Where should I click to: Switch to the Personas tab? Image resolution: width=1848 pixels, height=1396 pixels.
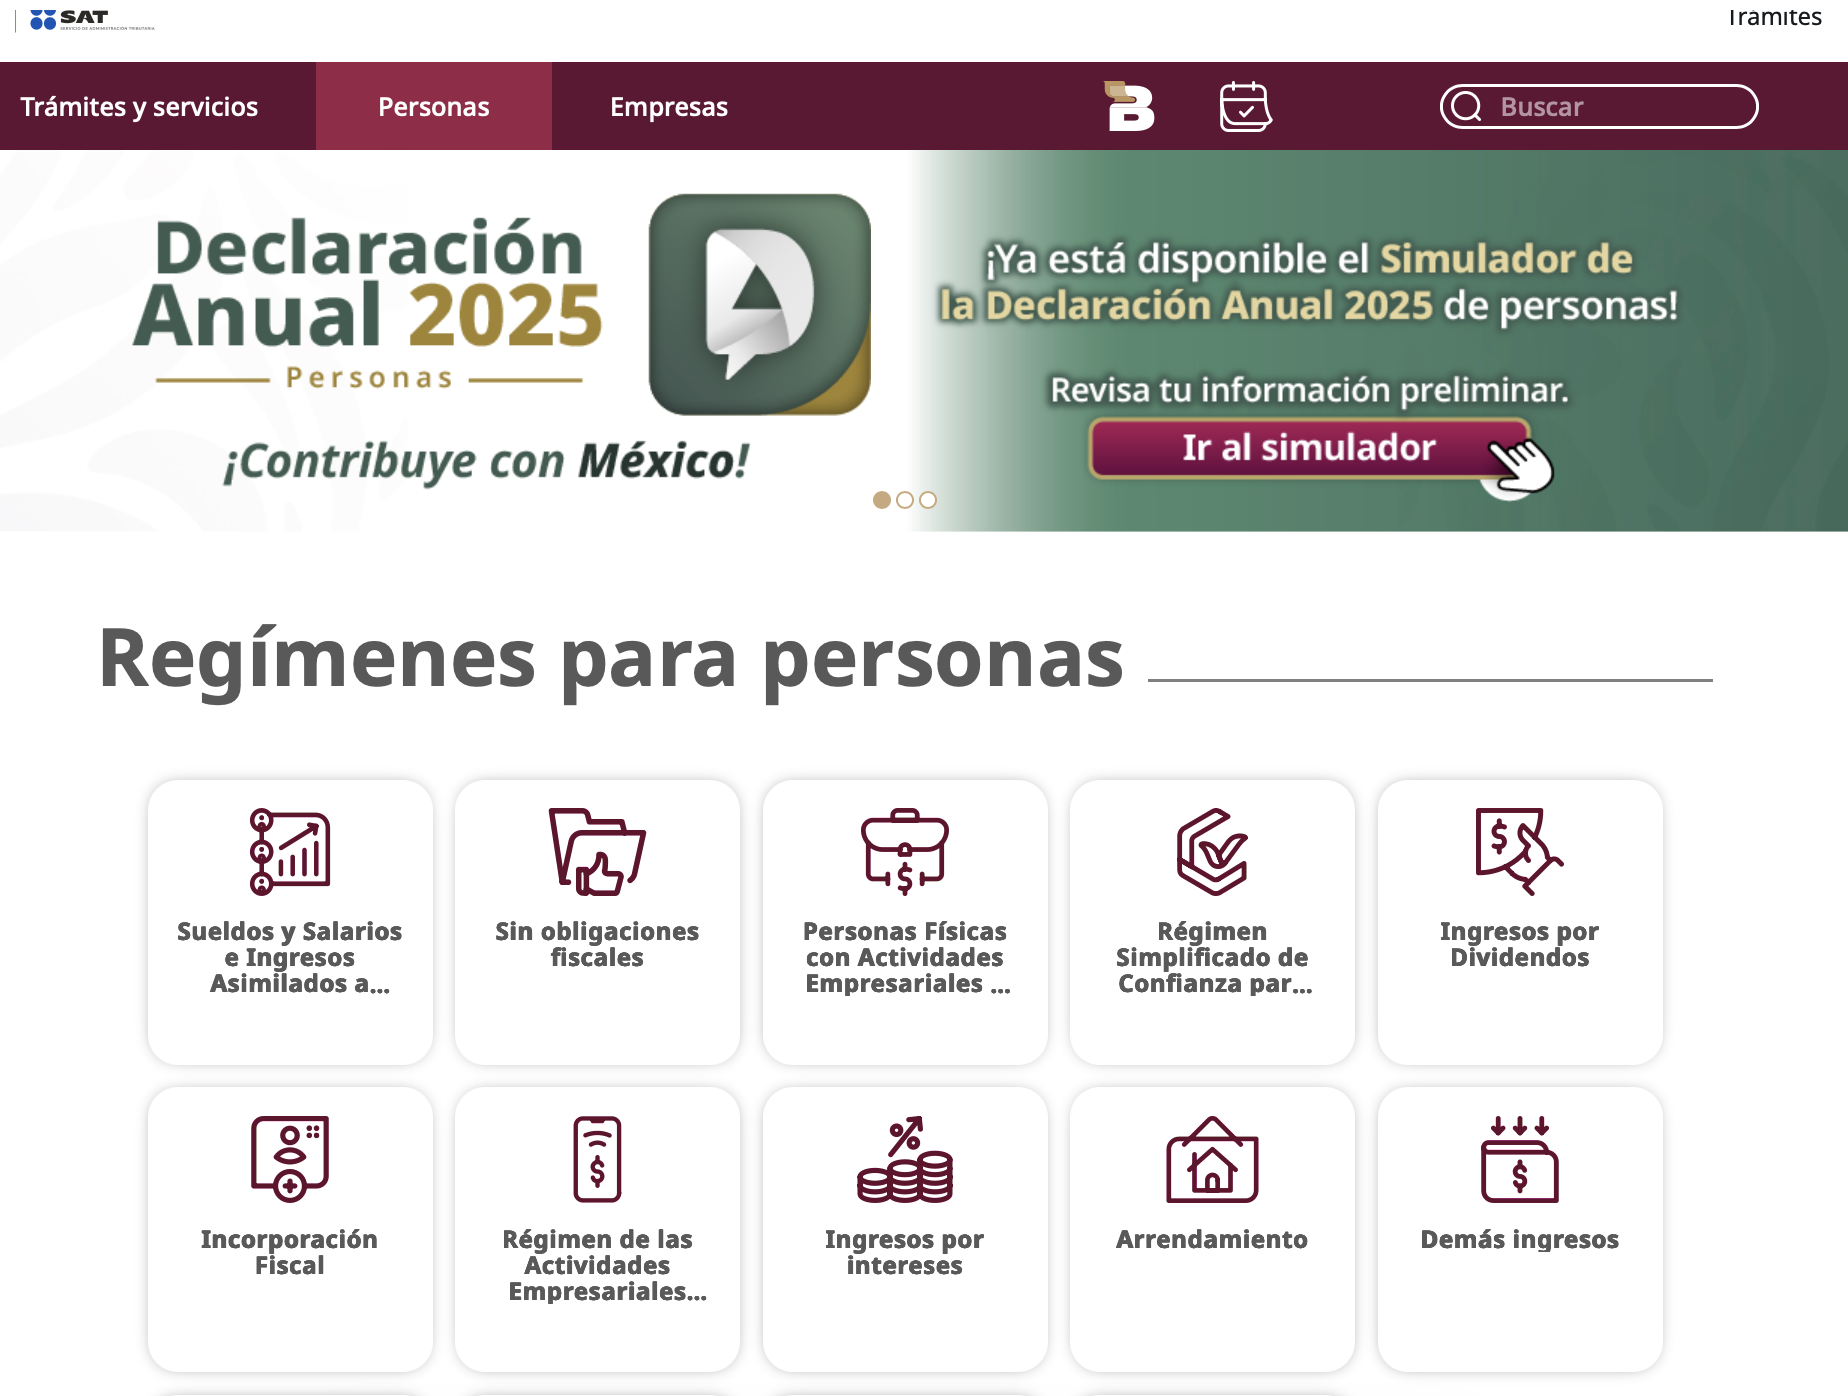click(434, 106)
